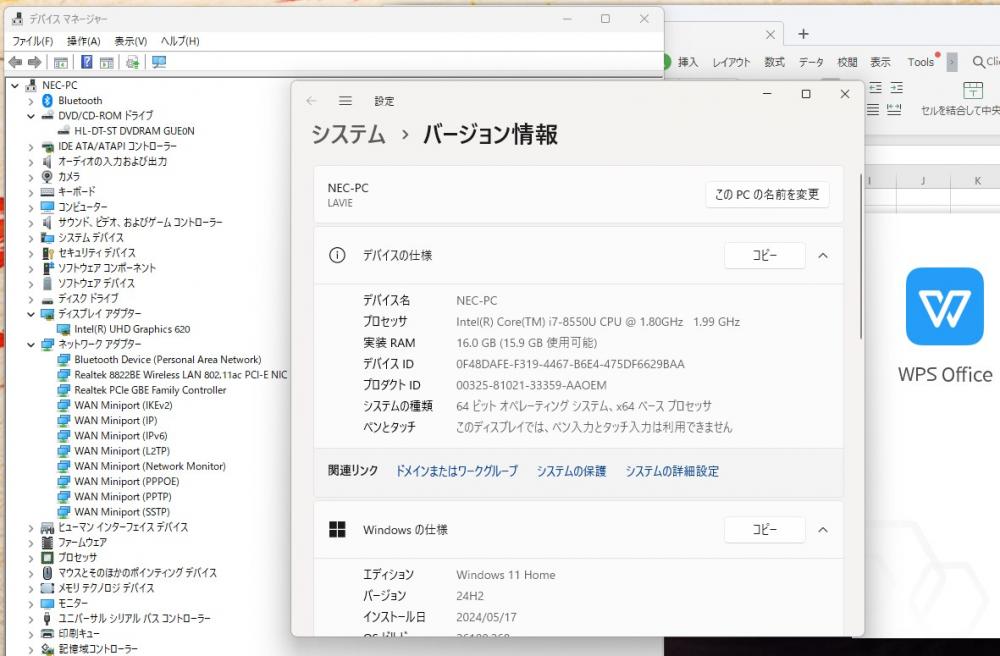Expand the プロセッサ category chevron

[31, 558]
